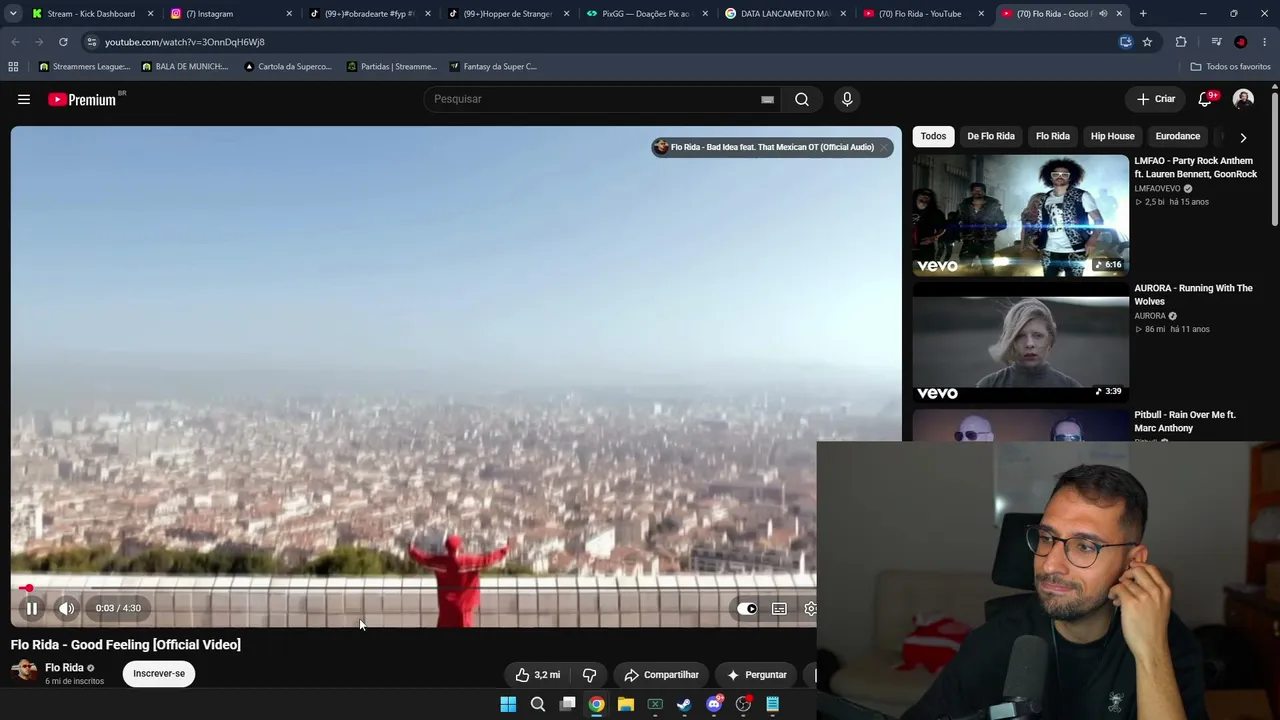
Task: Switch to the Flo Rida - YouTube tab
Action: (x=924, y=14)
